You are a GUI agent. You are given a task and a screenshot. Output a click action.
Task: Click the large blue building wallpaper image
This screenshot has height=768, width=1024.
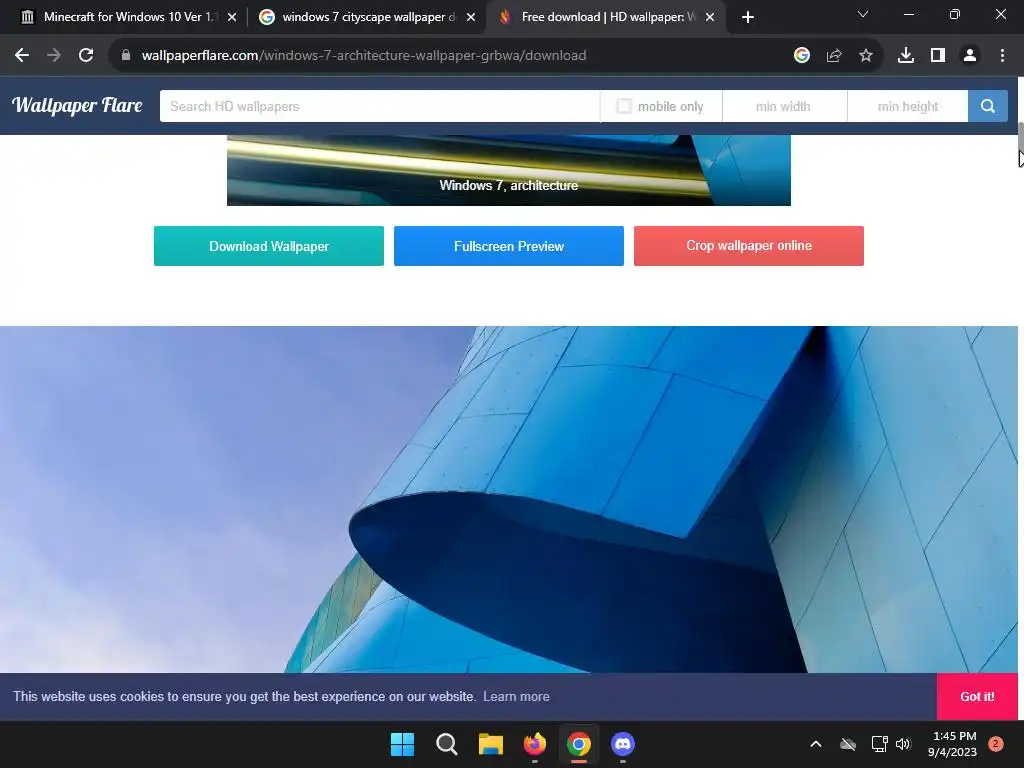(509, 499)
